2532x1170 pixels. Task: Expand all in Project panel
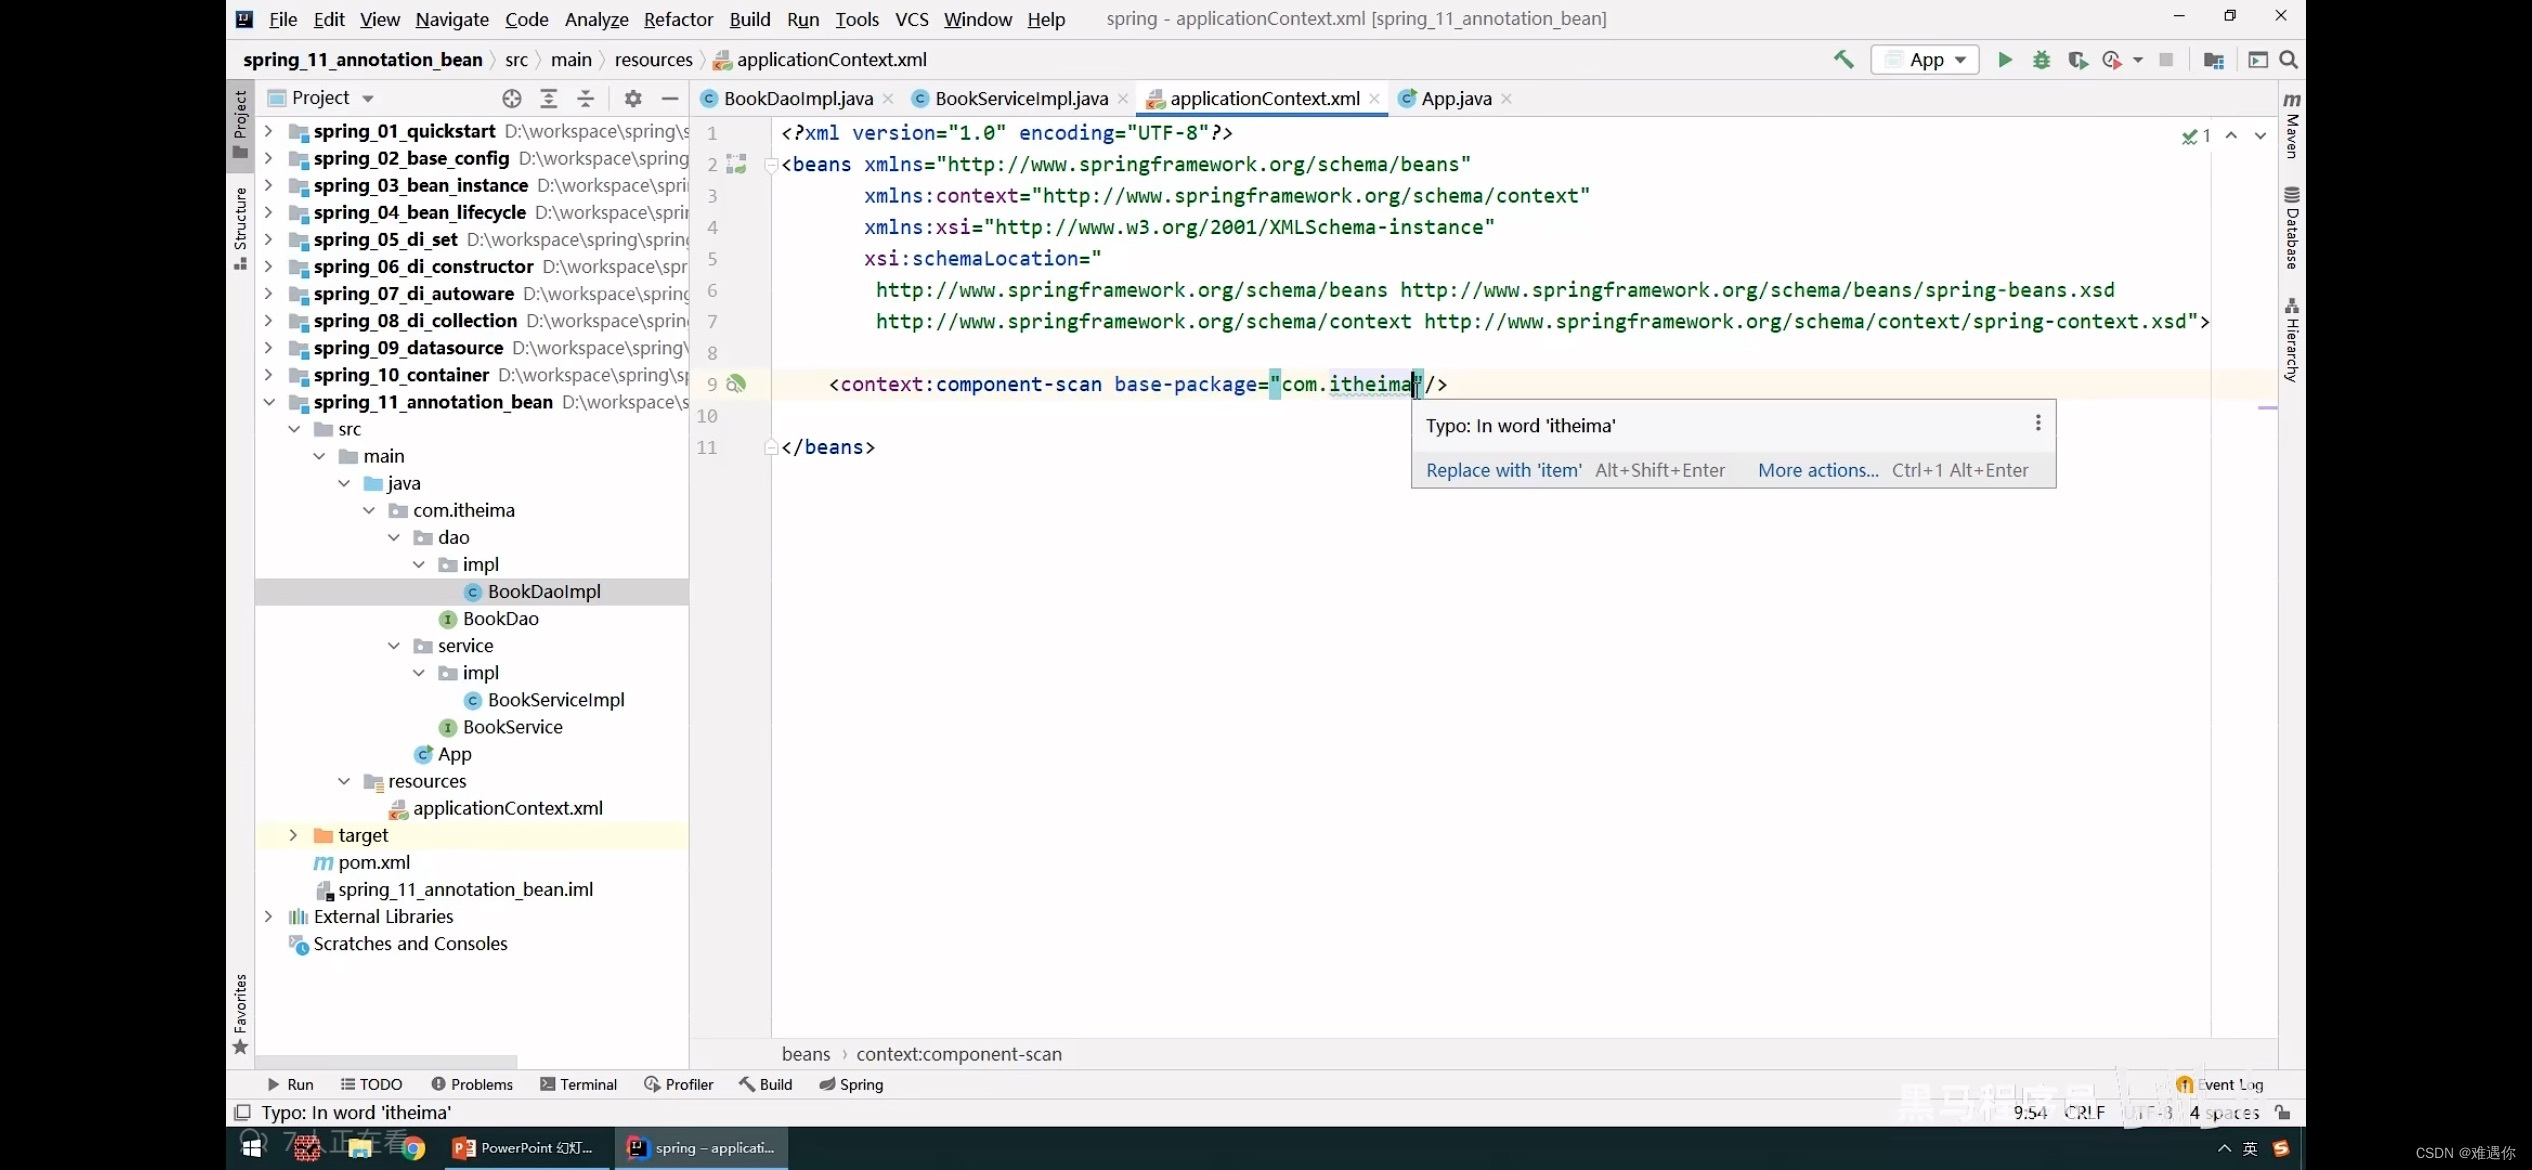coord(548,98)
